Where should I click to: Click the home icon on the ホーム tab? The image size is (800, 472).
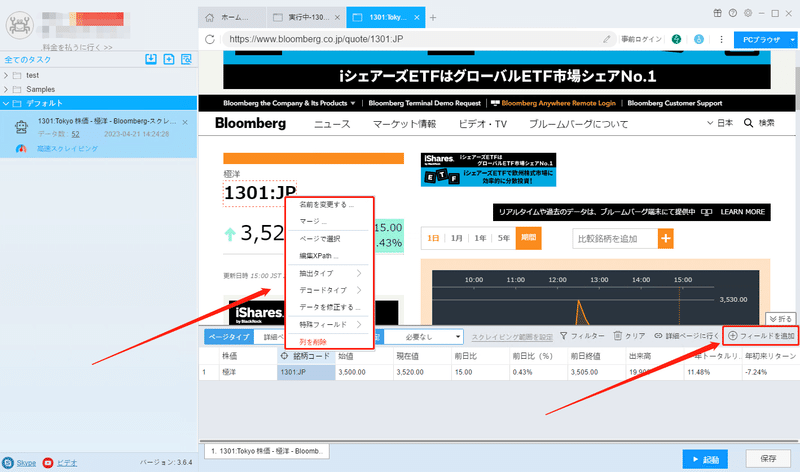(210, 17)
